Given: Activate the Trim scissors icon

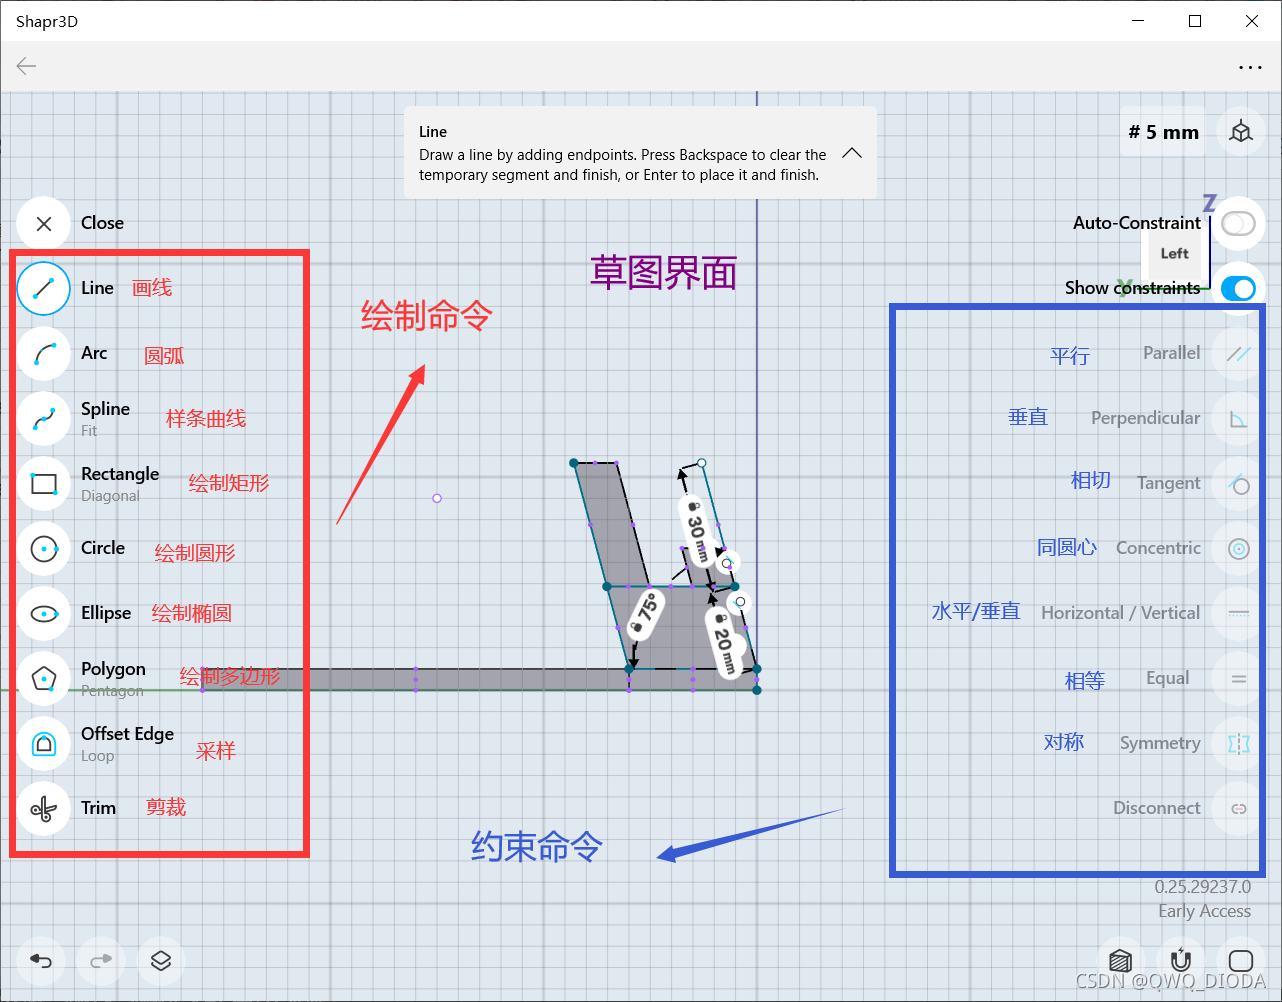Looking at the screenshot, I should (43, 808).
